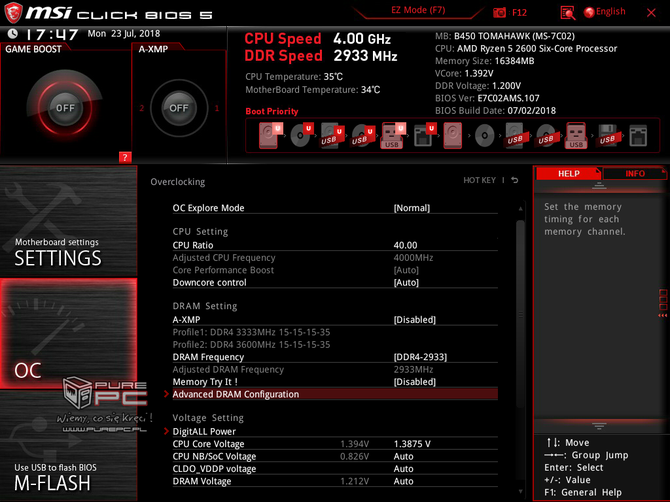Screen dimensions: 670x502
Task: Click Profile2: DDR4 3600MHz 15-15-15-35 text
Action: point(251,344)
